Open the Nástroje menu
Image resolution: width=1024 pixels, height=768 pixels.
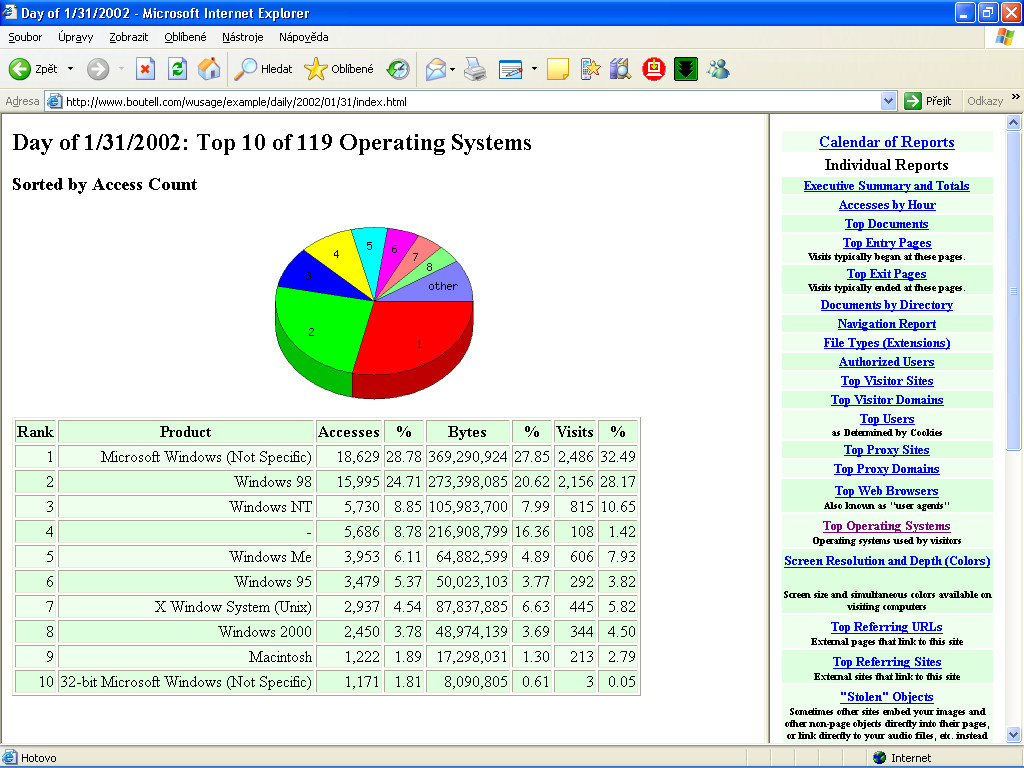(242, 37)
